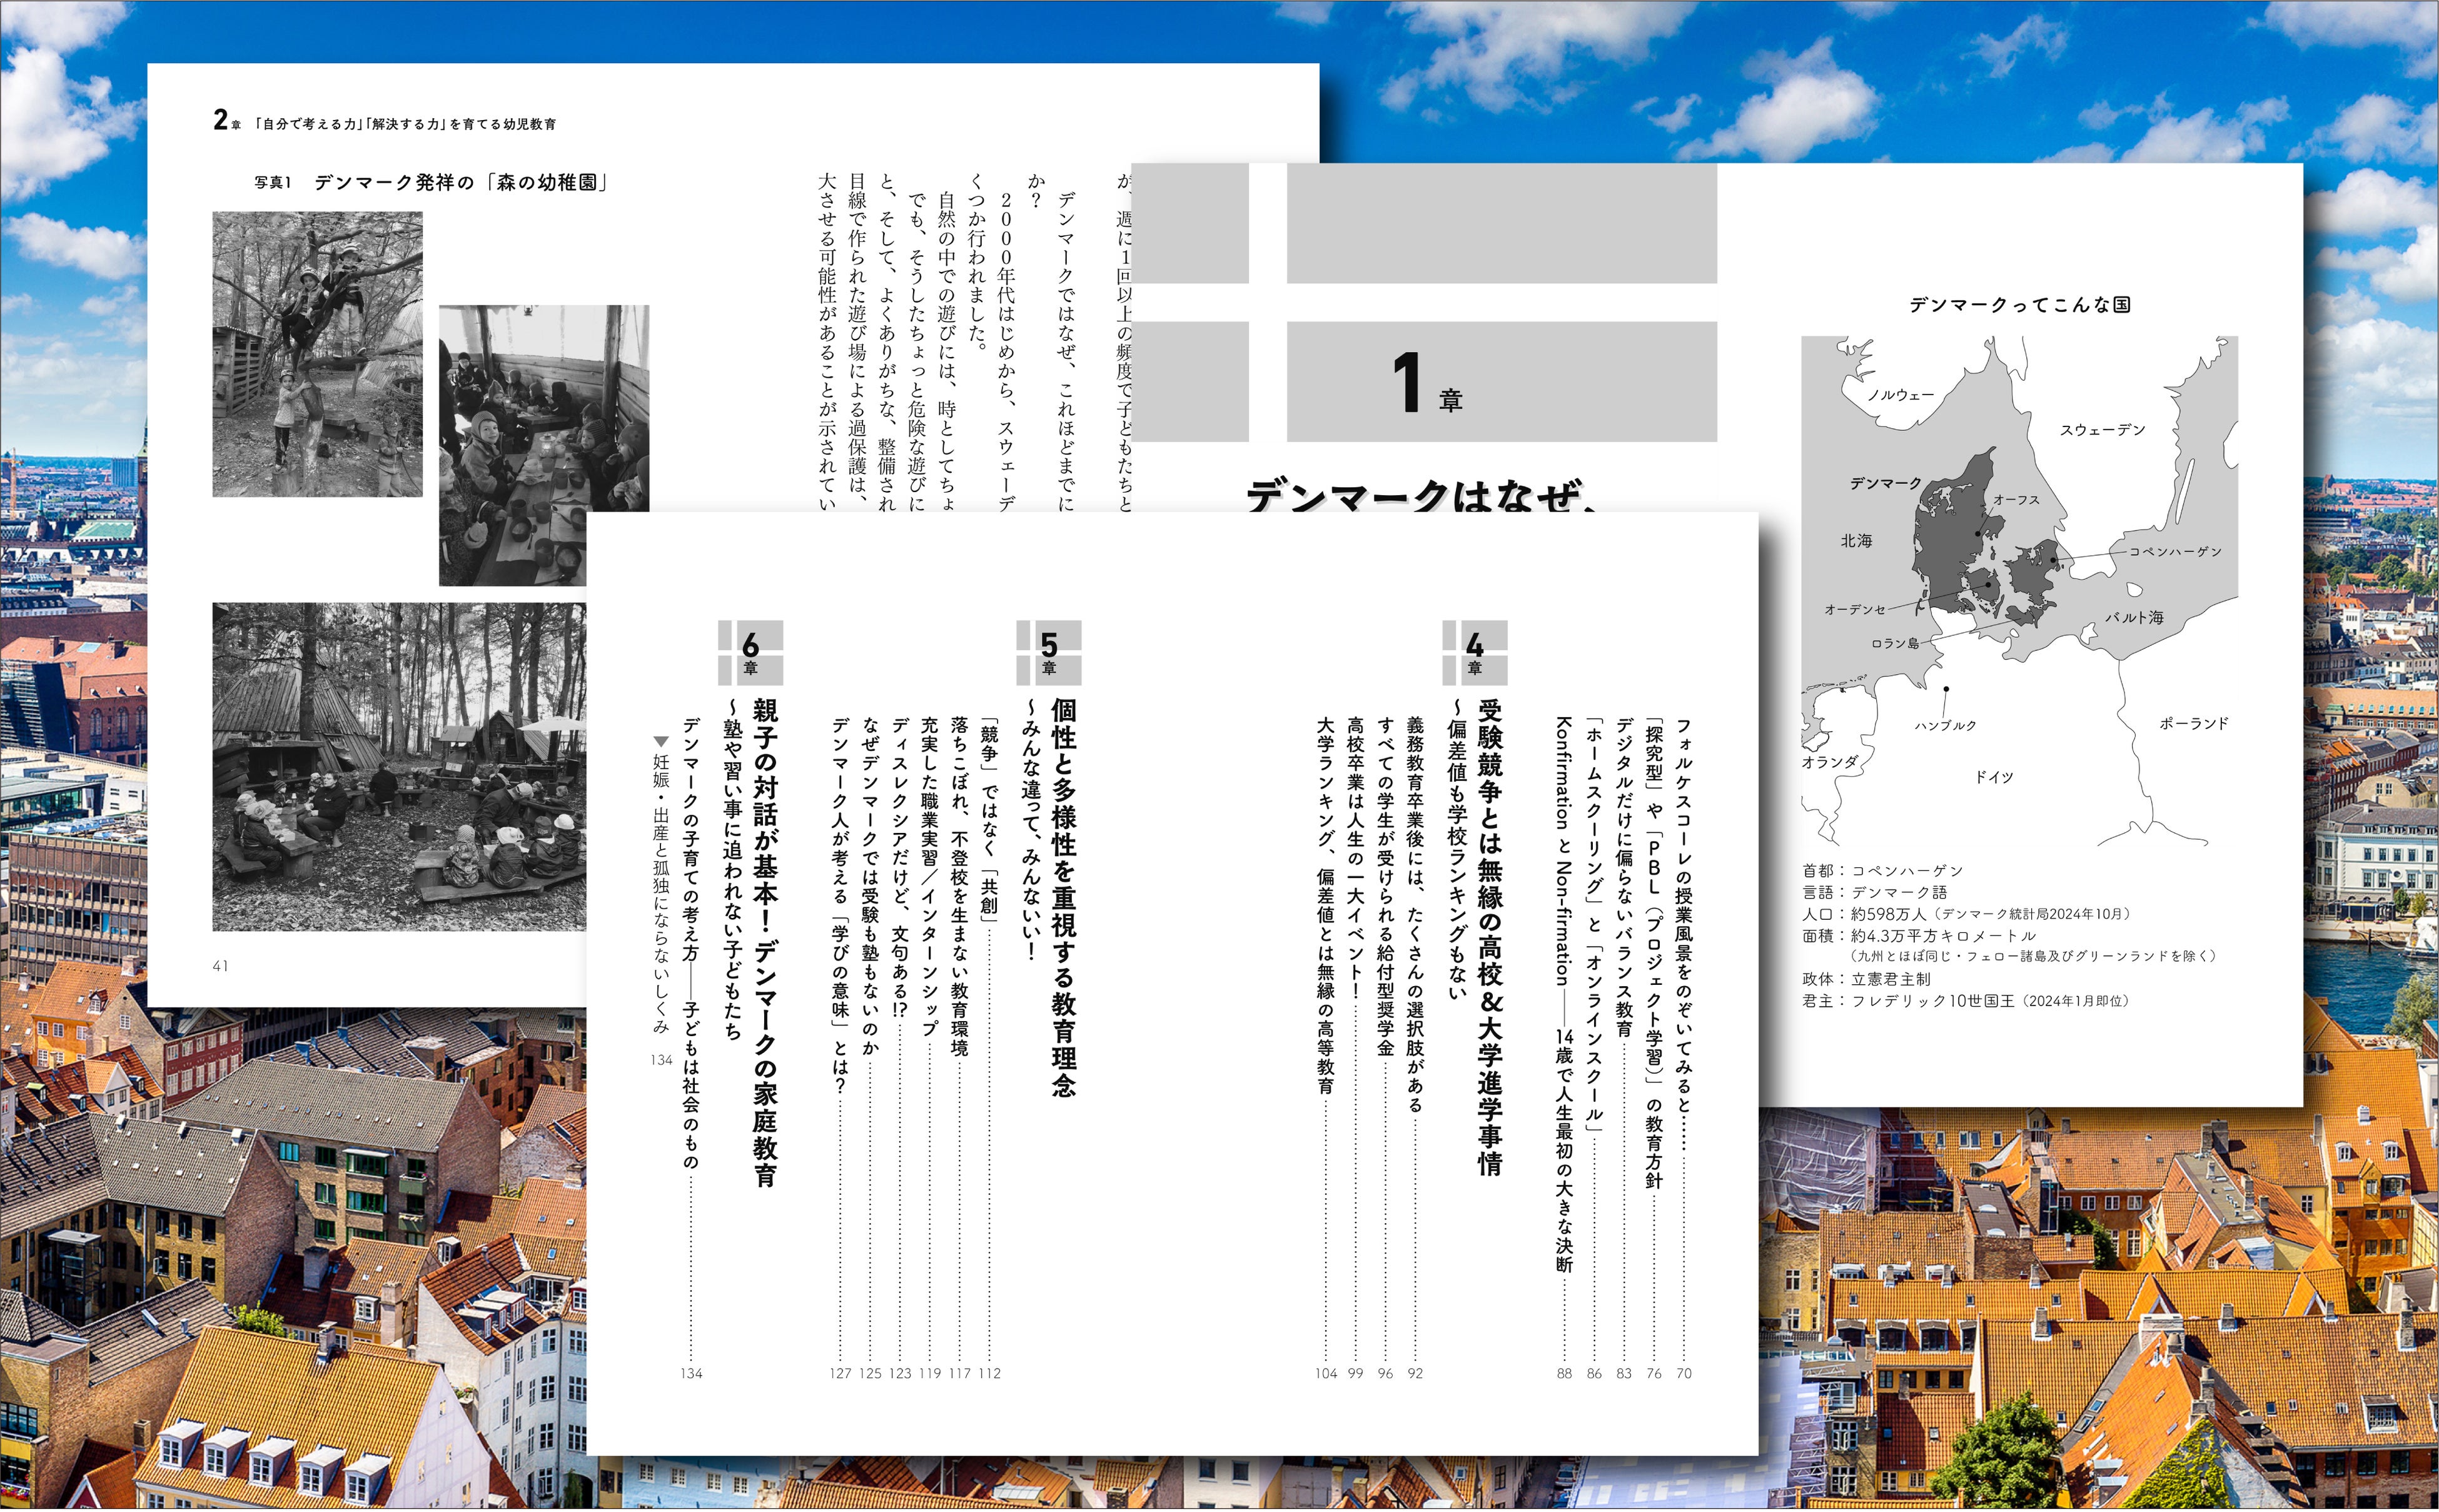
Task: Expand the triangle beside 妊娠・出産と孤独にならないしくみ
Action: [x=660, y=741]
